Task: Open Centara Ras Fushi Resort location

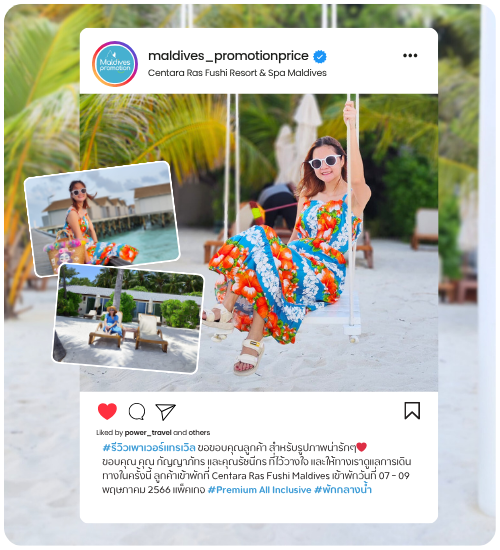Action: 237,73
